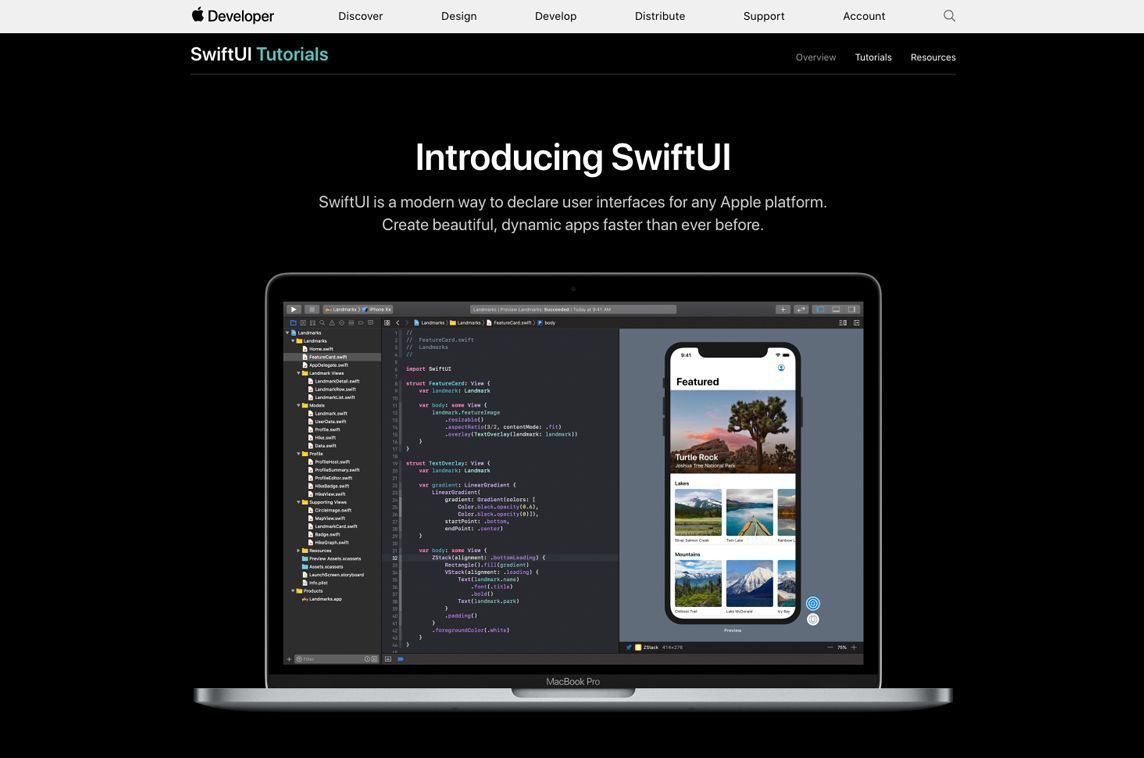
Task: Open the Support menu
Action: (764, 16)
